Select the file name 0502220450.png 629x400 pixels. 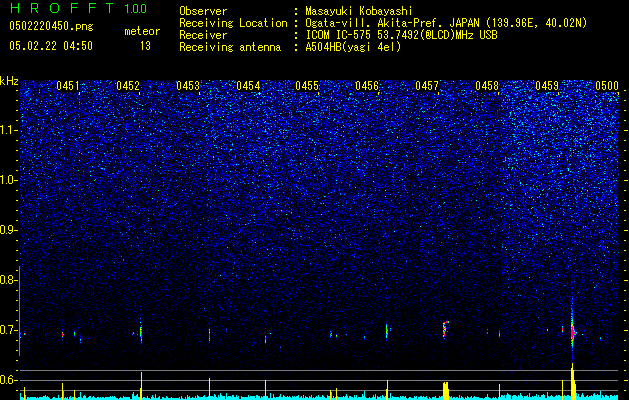point(51,26)
